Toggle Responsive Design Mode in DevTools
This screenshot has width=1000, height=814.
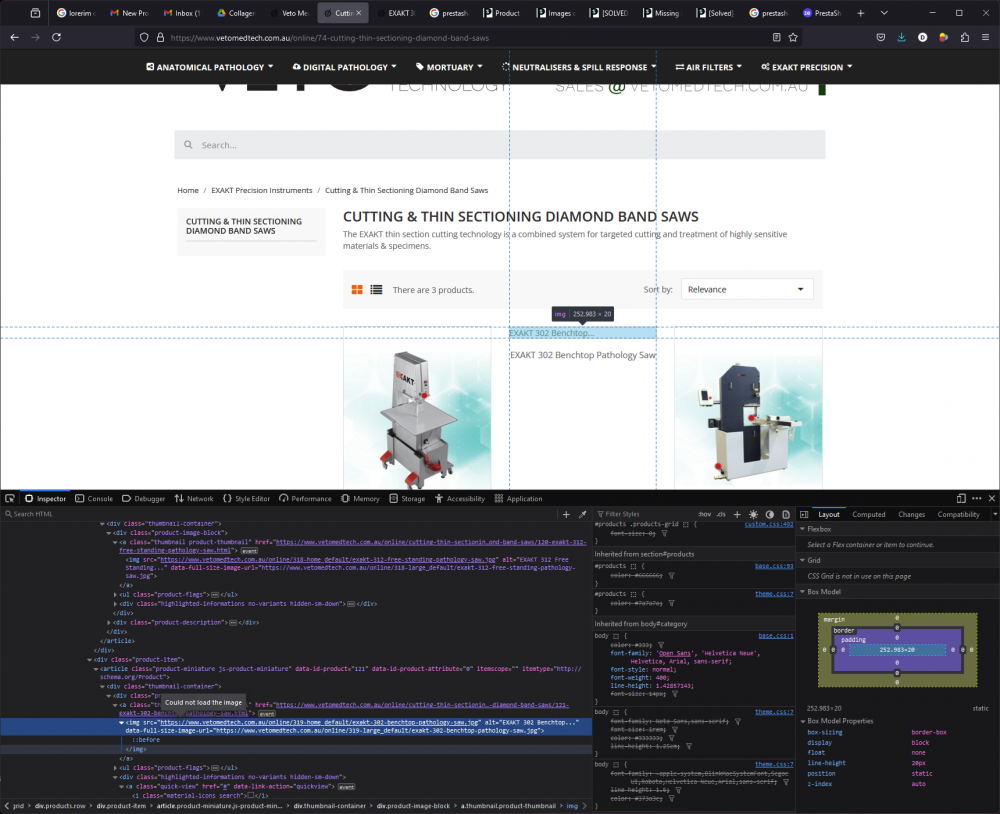tap(961, 498)
